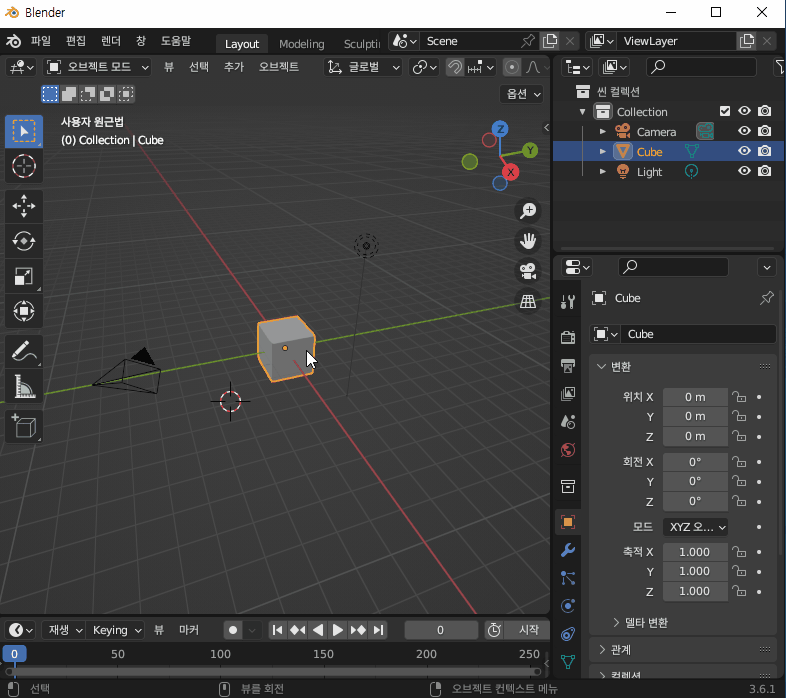Toggle auto keying record button

(x=233, y=630)
